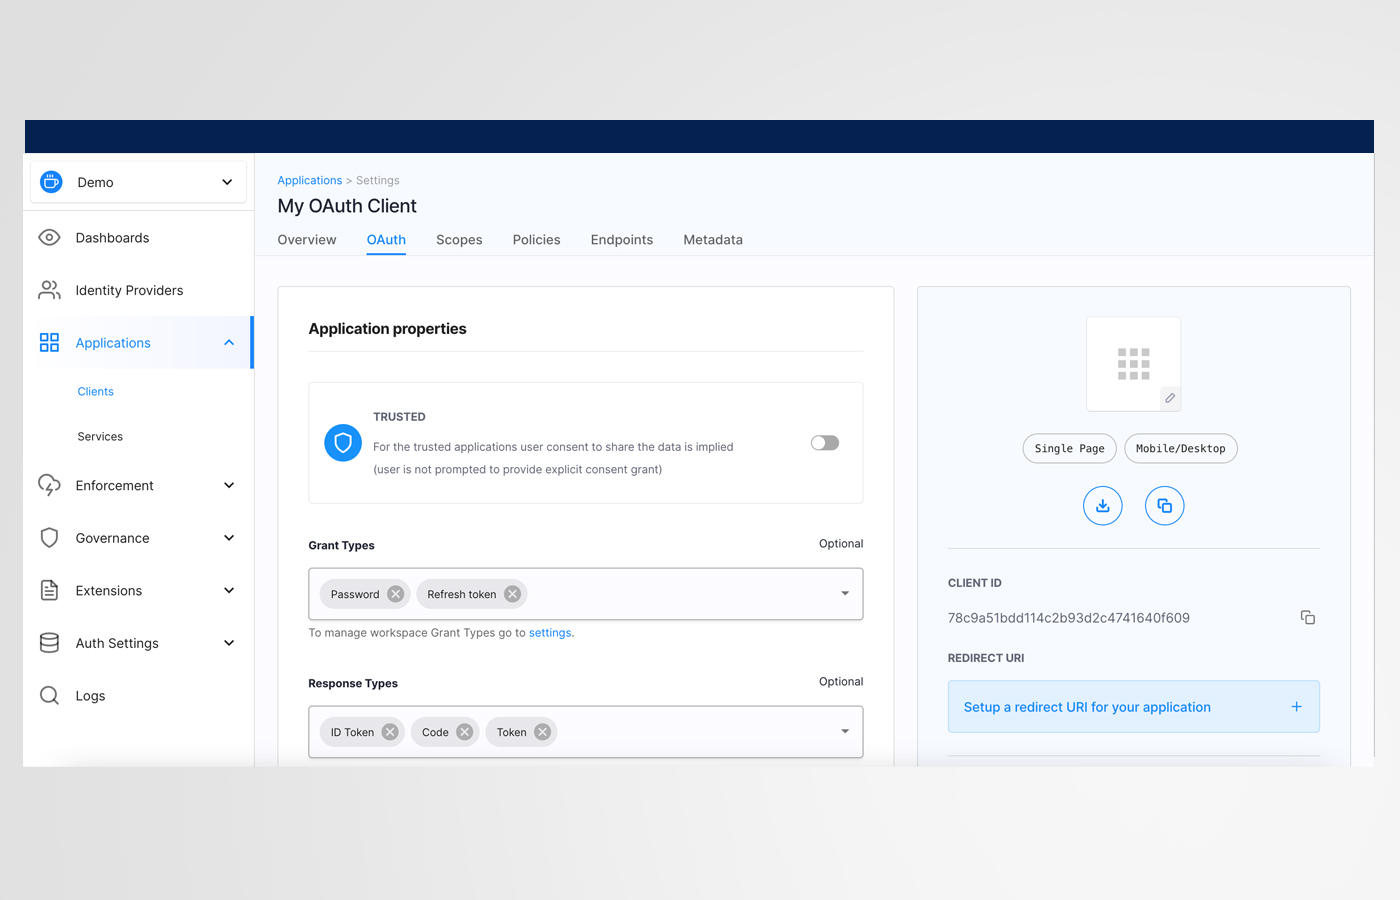Image resolution: width=1400 pixels, height=900 pixels.
Task: Open the Grant Types dropdown
Action: 843,593
